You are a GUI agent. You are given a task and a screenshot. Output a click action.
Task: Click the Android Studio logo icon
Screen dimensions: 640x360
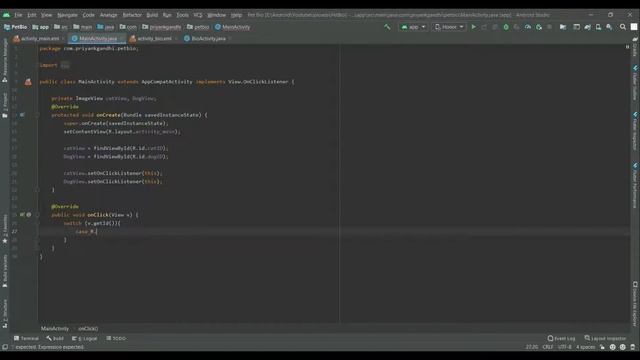tap(6, 15)
